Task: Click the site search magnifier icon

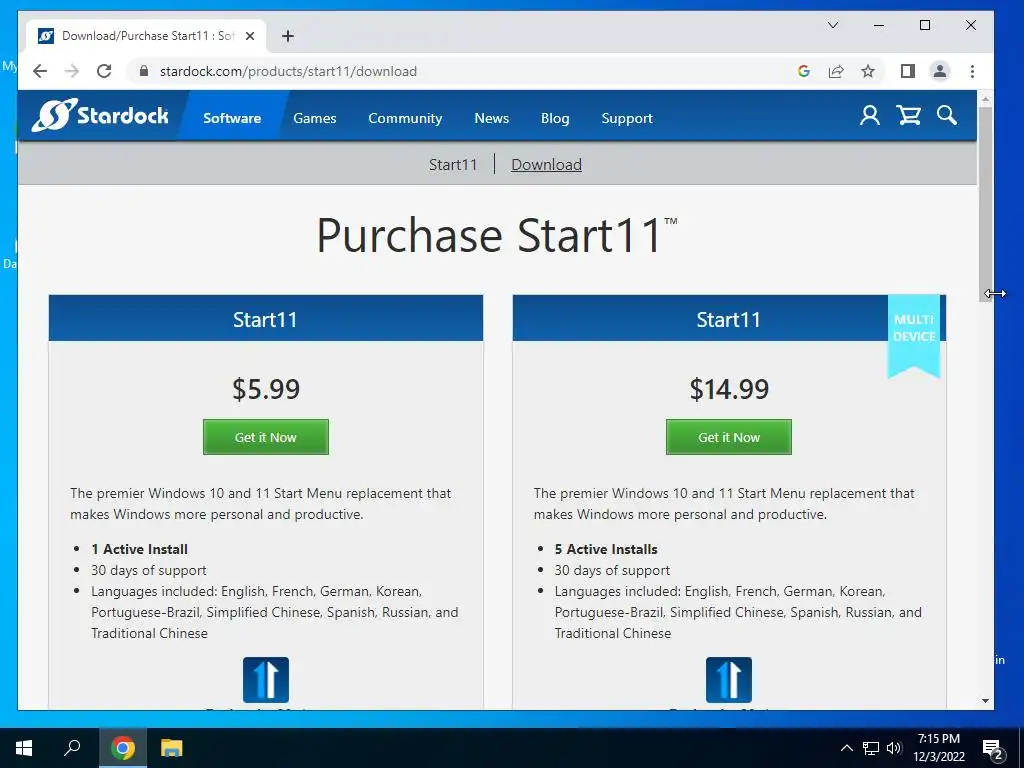Action: pyautogui.click(x=946, y=116)
